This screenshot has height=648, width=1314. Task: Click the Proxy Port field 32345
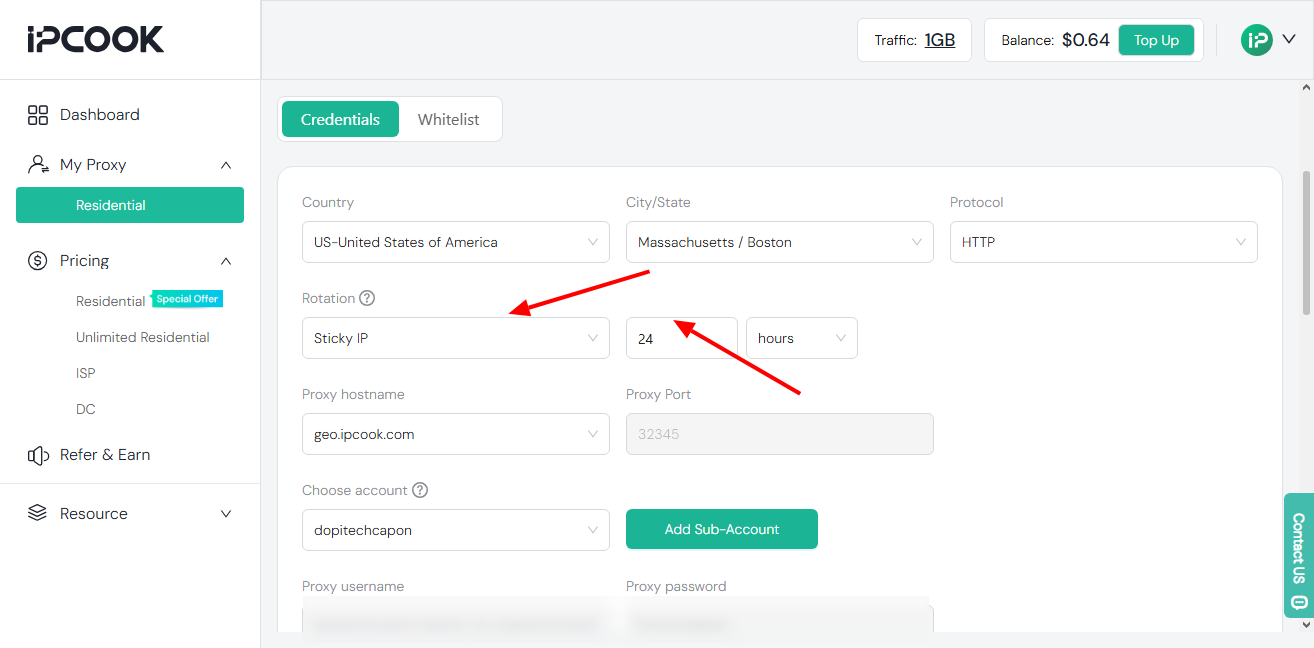tap(780, 434)
